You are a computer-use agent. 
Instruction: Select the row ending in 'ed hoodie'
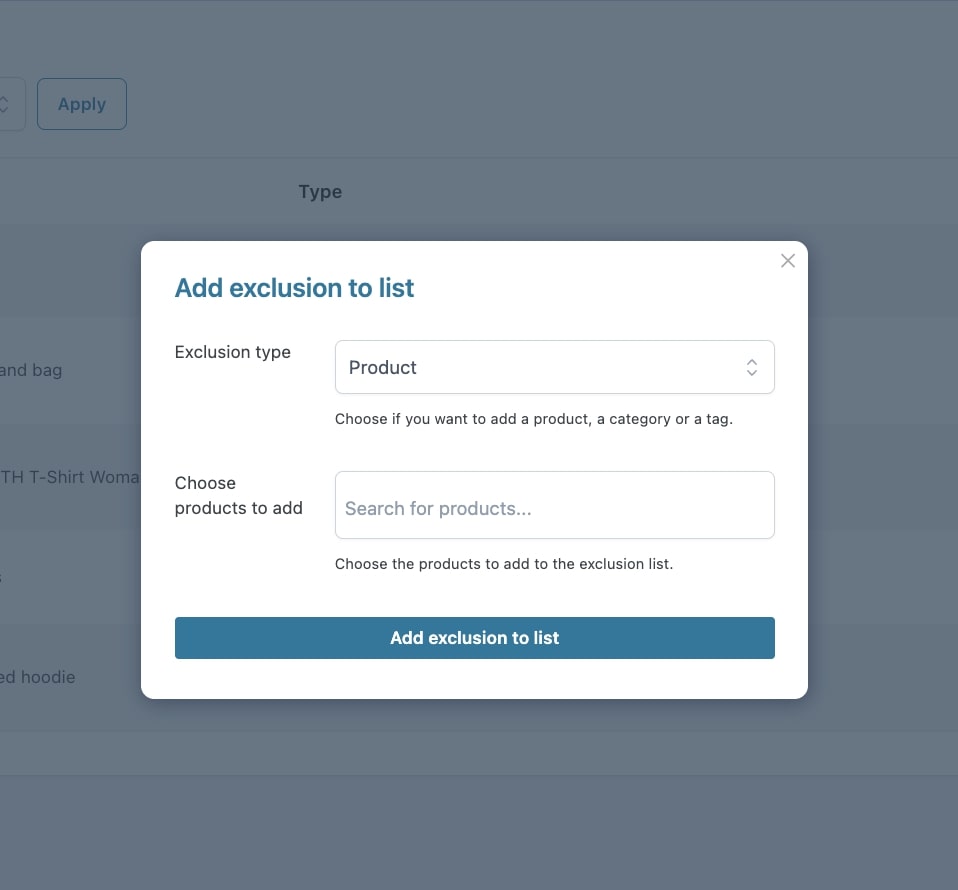[x=40, y=677]
